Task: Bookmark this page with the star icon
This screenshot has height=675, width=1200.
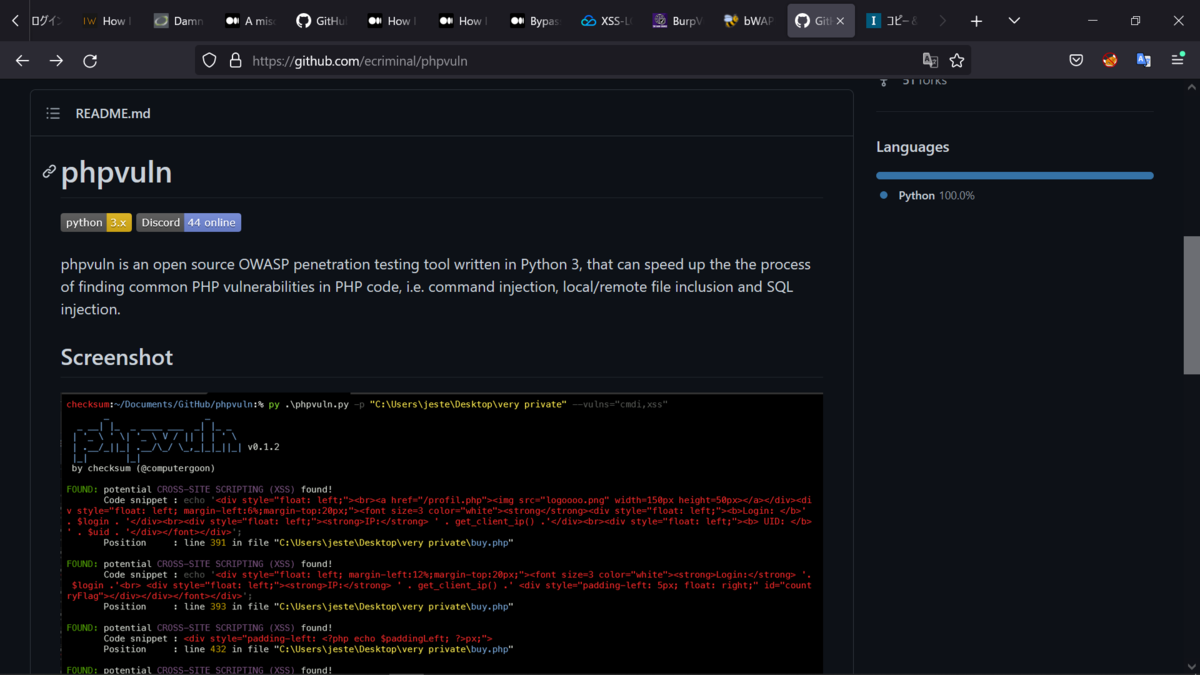Action: point(957,61)
